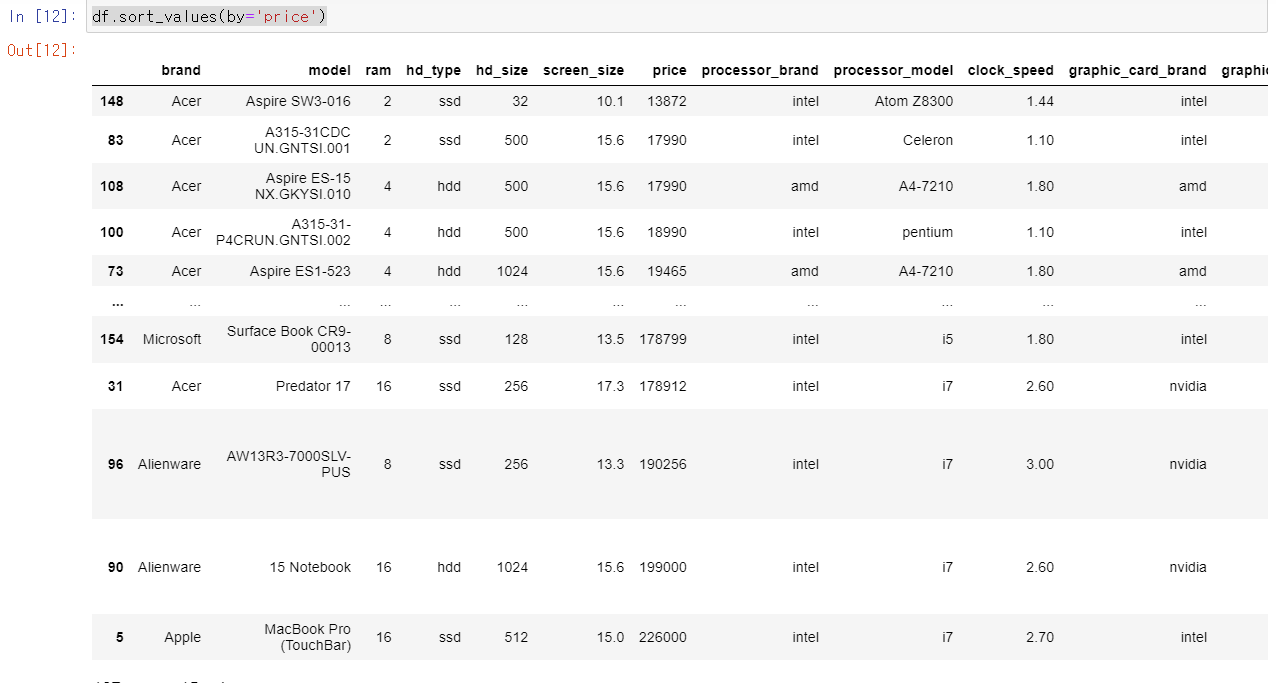Screen dimensions: 1276x683
Task: Click the model column header
Action: point(330,70)
